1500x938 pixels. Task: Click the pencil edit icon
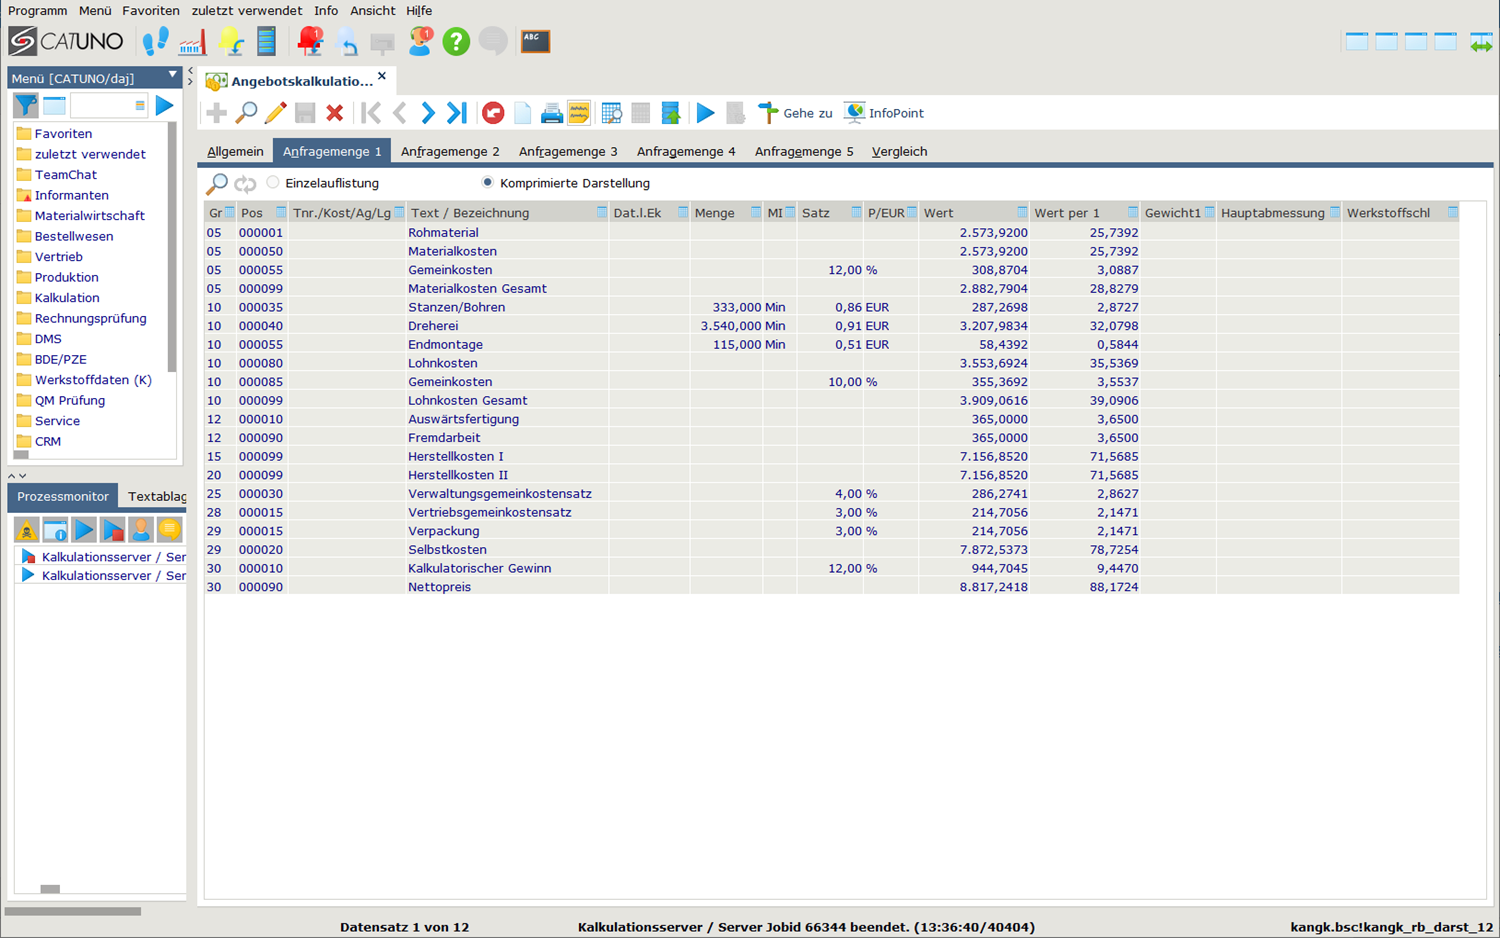tap(275, 113)
